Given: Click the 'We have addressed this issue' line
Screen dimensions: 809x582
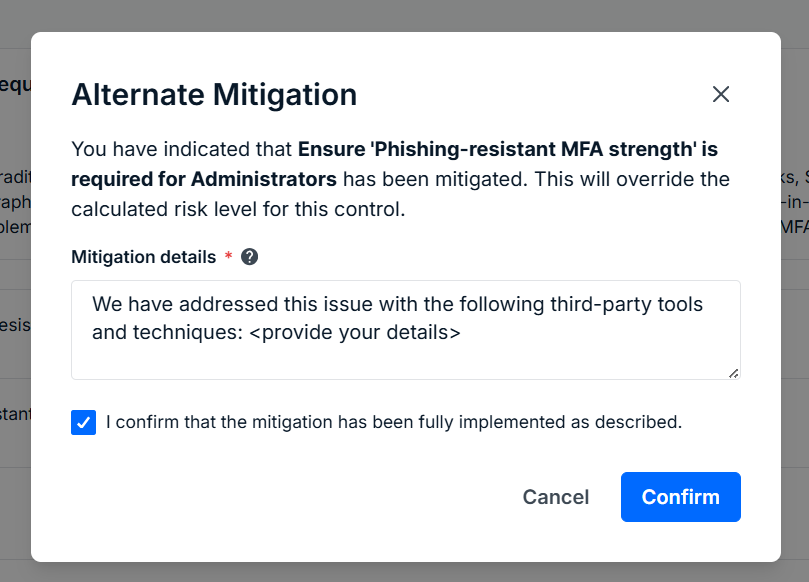Looking at the screenshot, I should click(x=397, y=304).
